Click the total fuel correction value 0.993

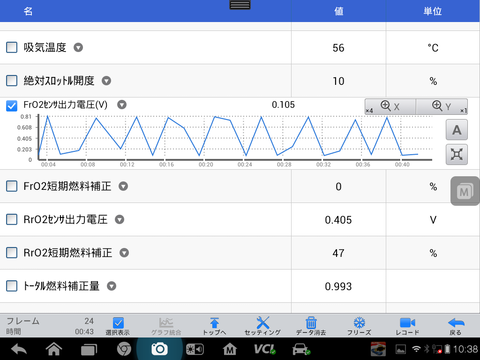[x=338, y=286]
